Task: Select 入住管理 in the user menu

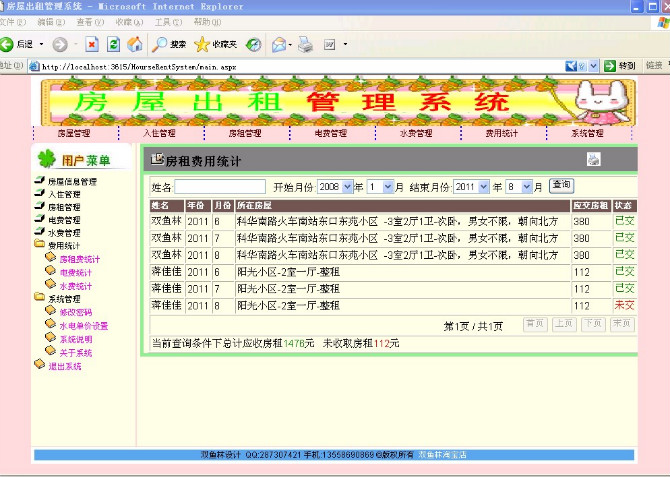Action: (x=64, y=194)
